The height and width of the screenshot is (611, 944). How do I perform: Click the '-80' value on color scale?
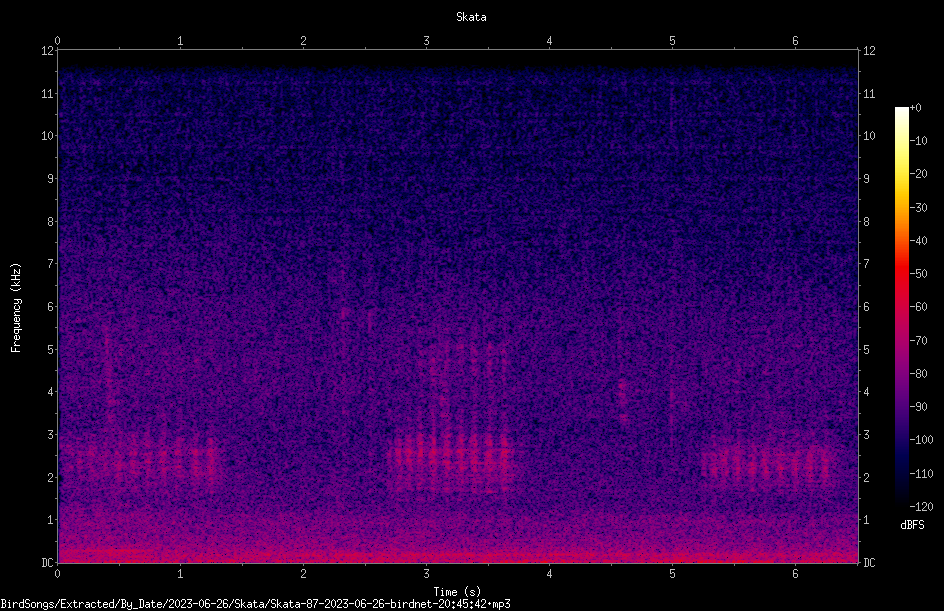click(918, 373)
